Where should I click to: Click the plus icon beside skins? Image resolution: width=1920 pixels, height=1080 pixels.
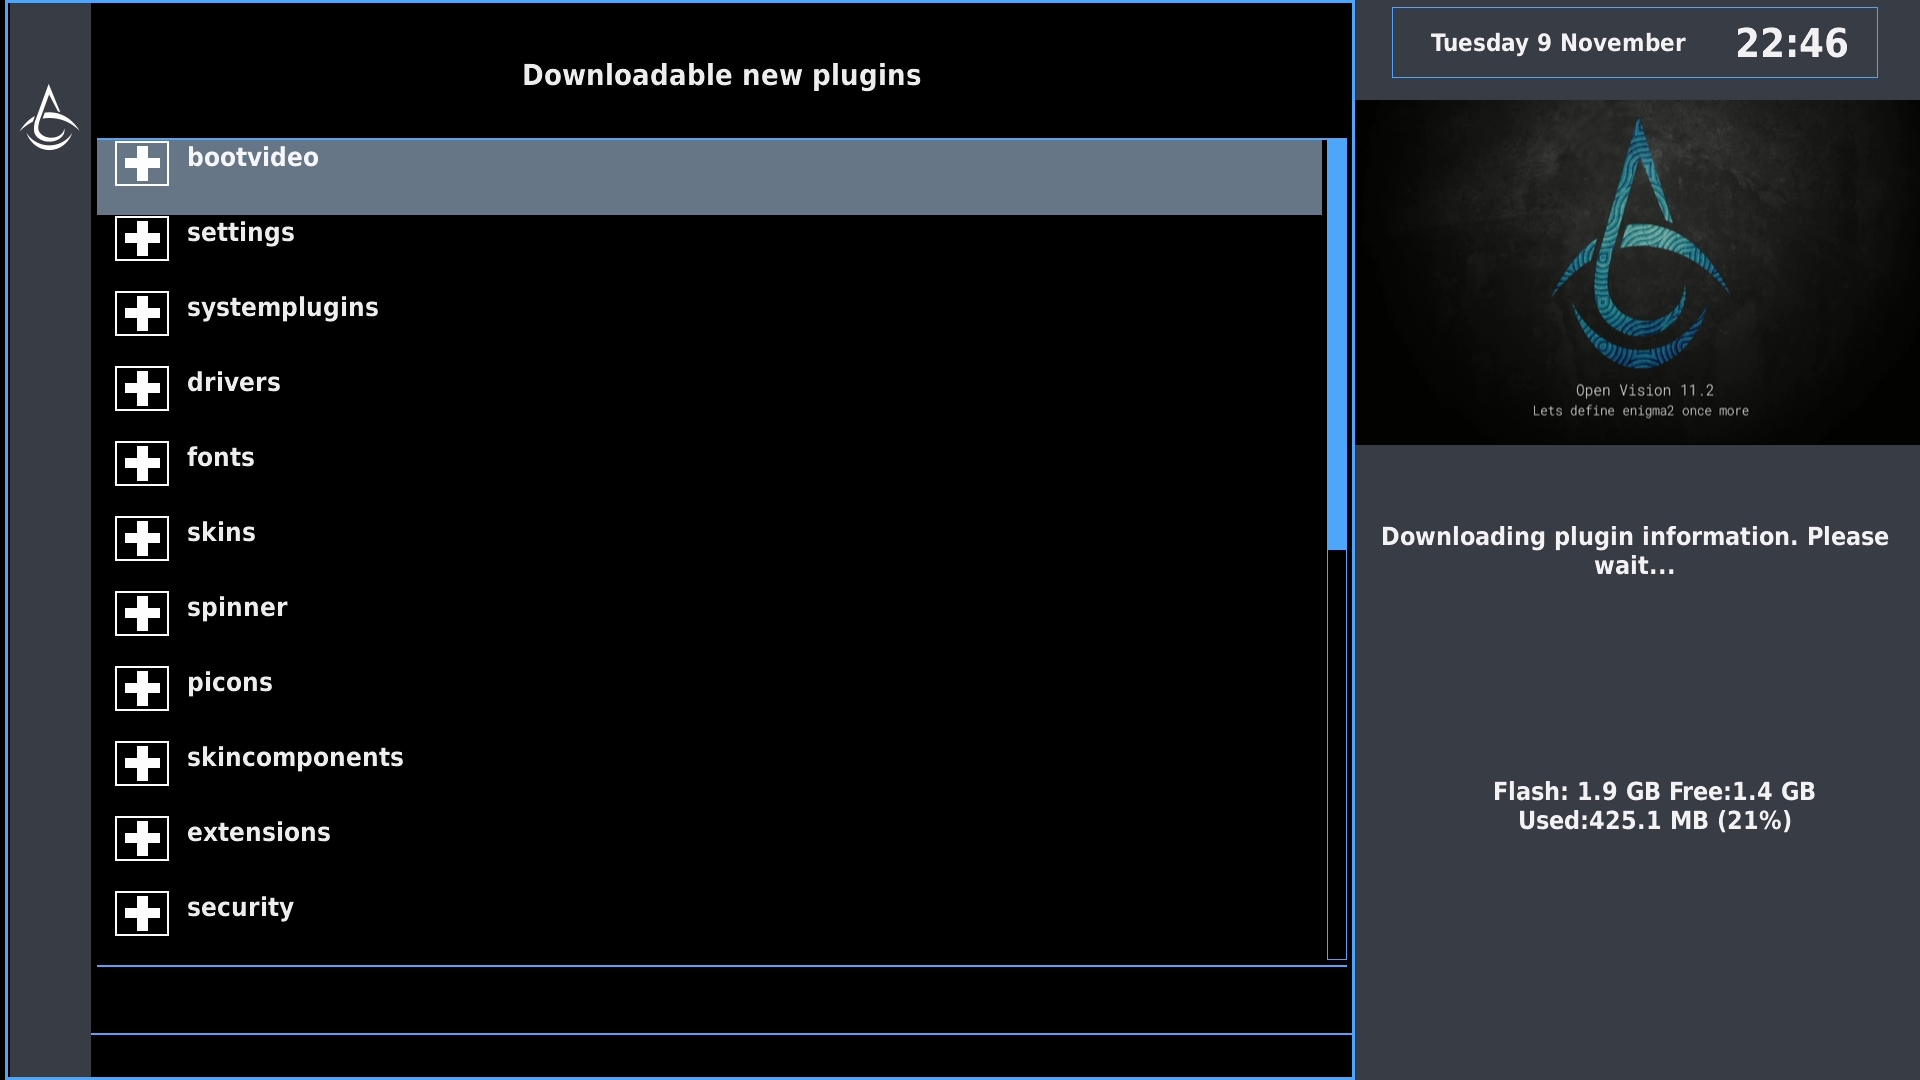pos(142,538)
